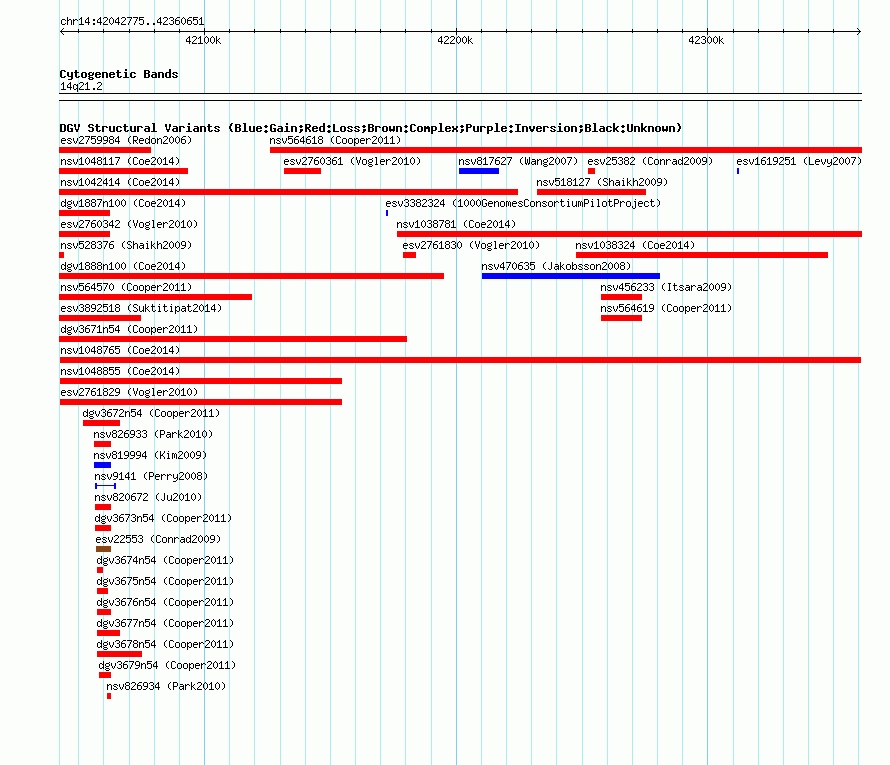Open dgv3674n54 (Cooper2011) label
This screenshot has width=890, height=765.
point(165,560)
